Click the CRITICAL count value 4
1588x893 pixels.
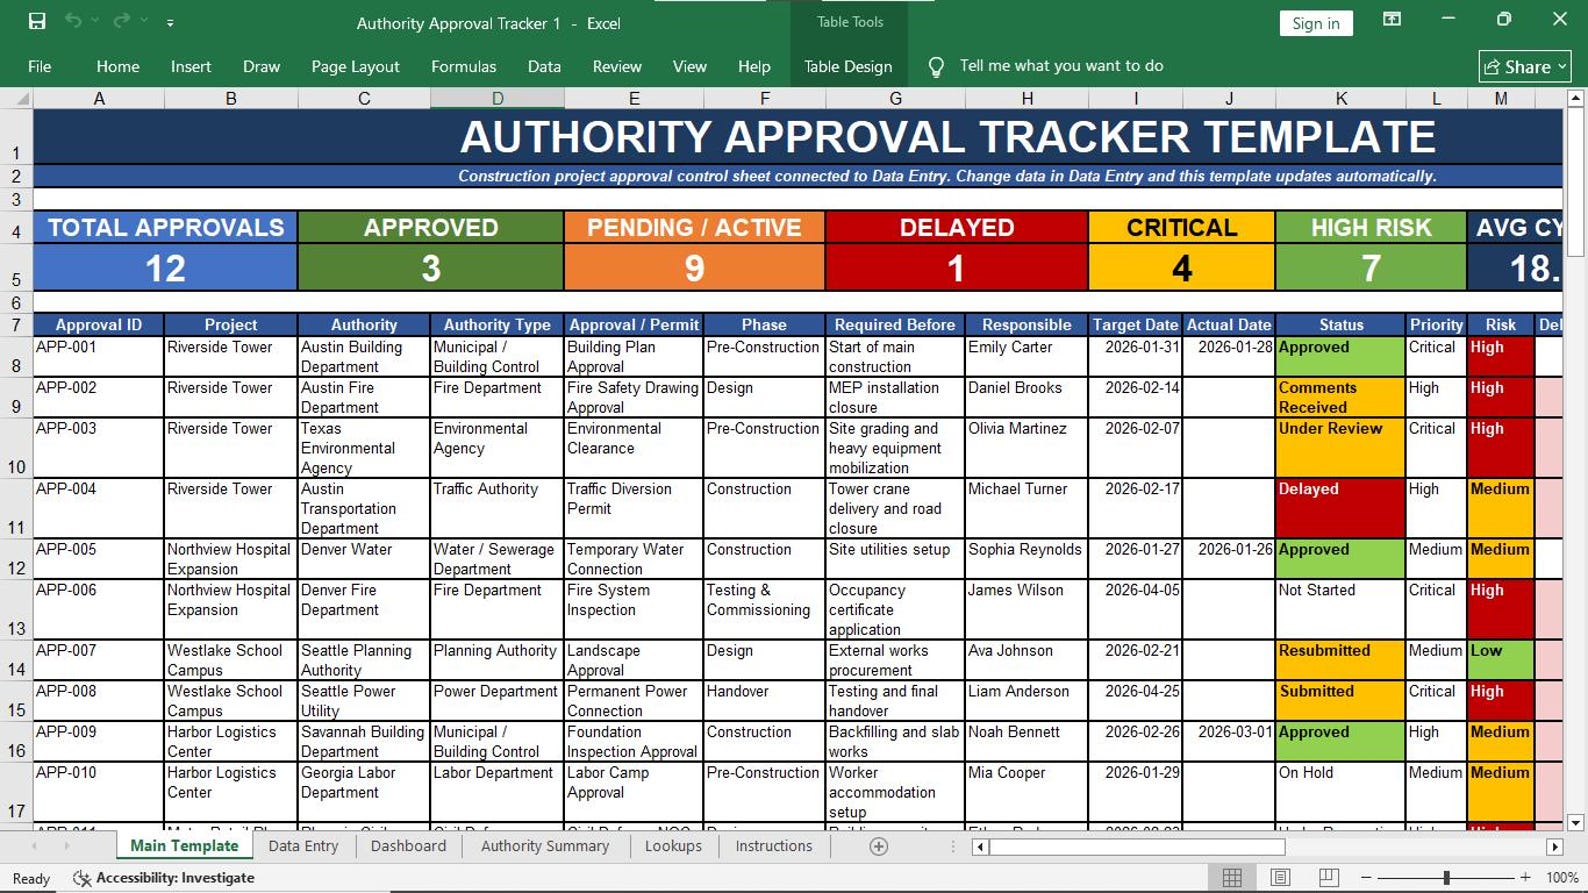(1182, 268)
